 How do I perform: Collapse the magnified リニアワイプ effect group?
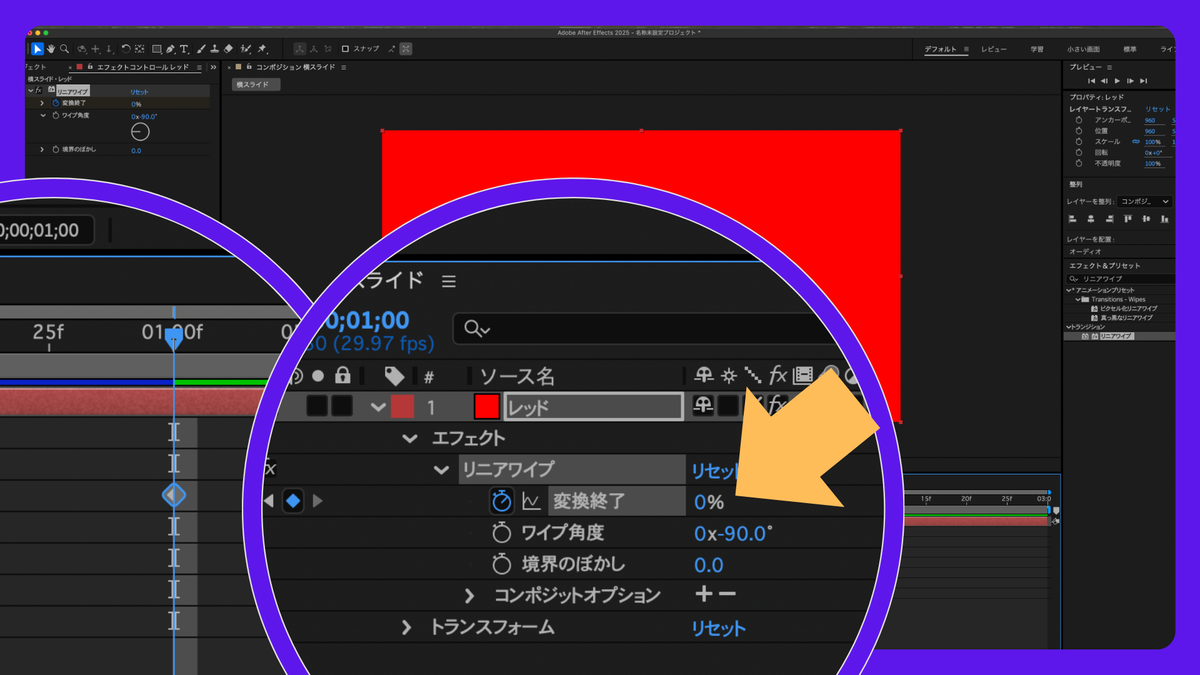tap(441, 469)
